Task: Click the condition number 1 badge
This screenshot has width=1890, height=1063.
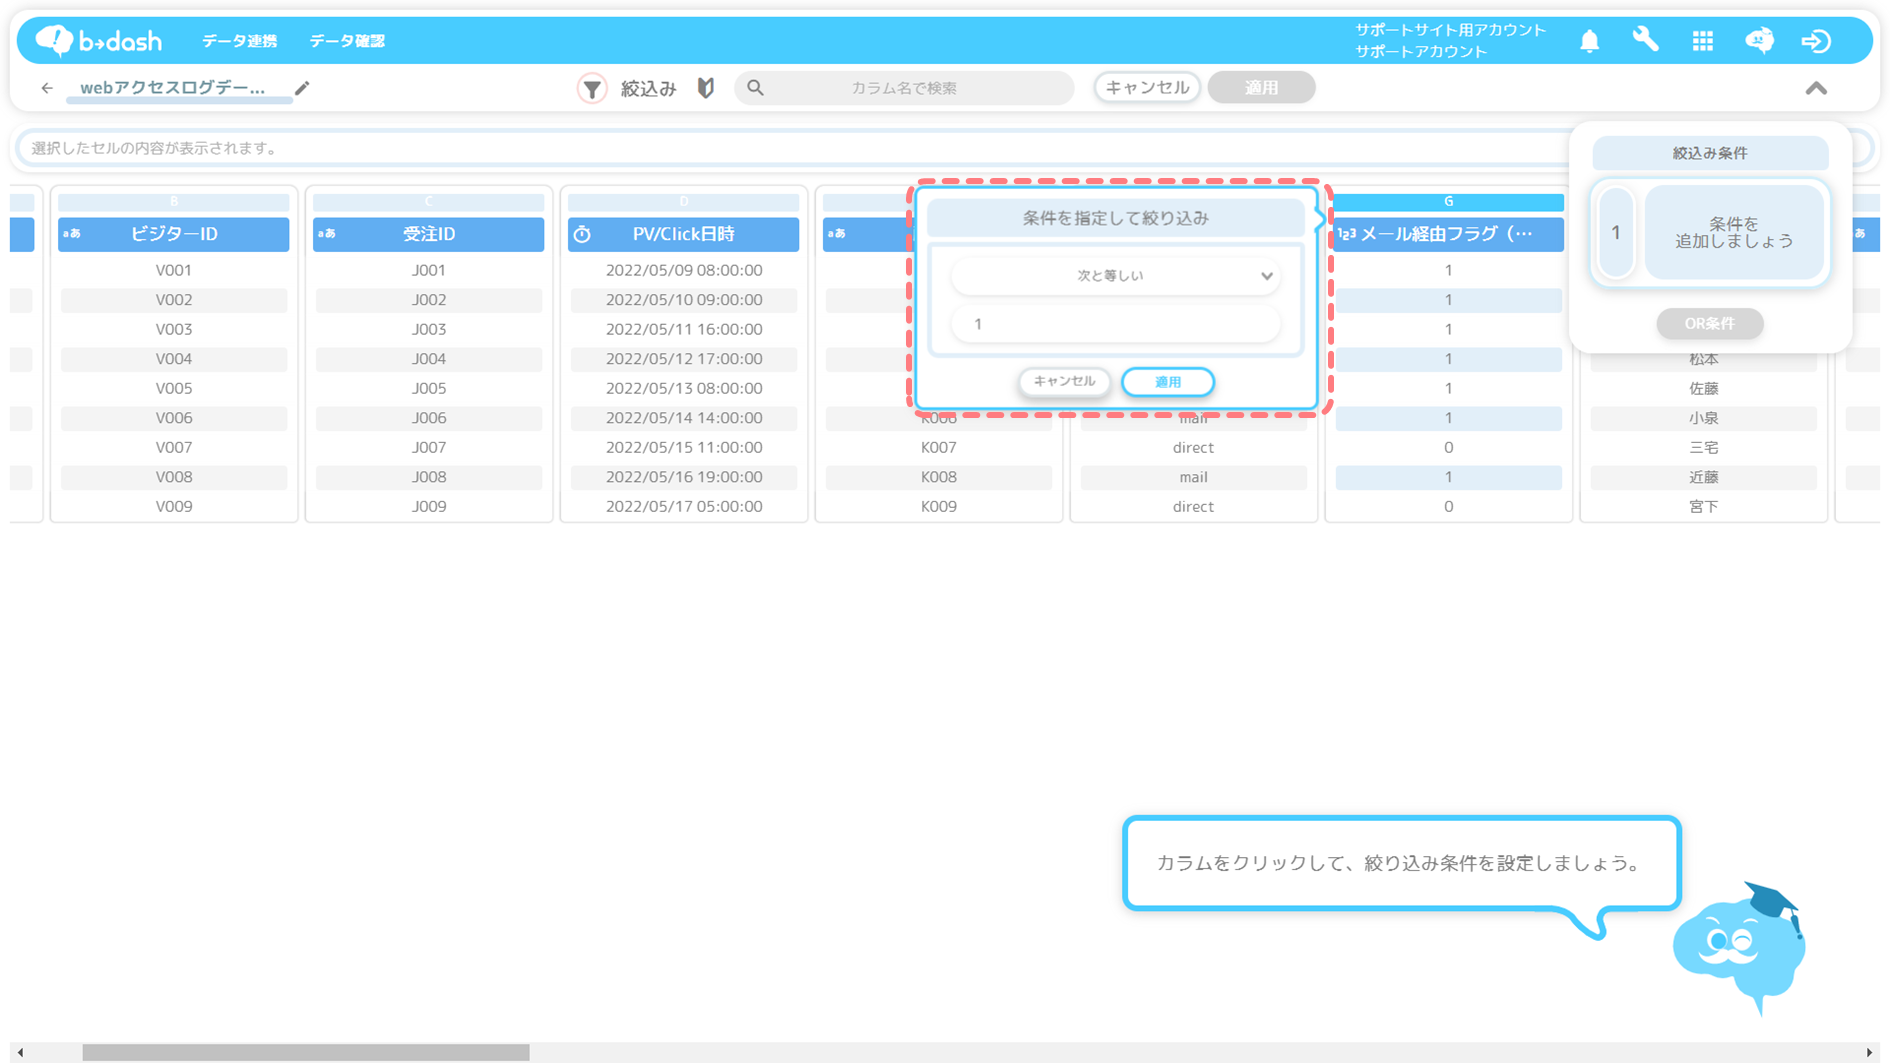Action: point(1615,232)
